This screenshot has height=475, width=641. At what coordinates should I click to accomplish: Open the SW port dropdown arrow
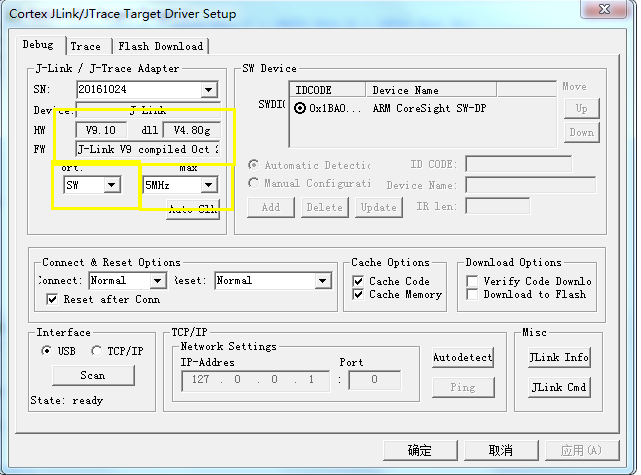[111, 185]
